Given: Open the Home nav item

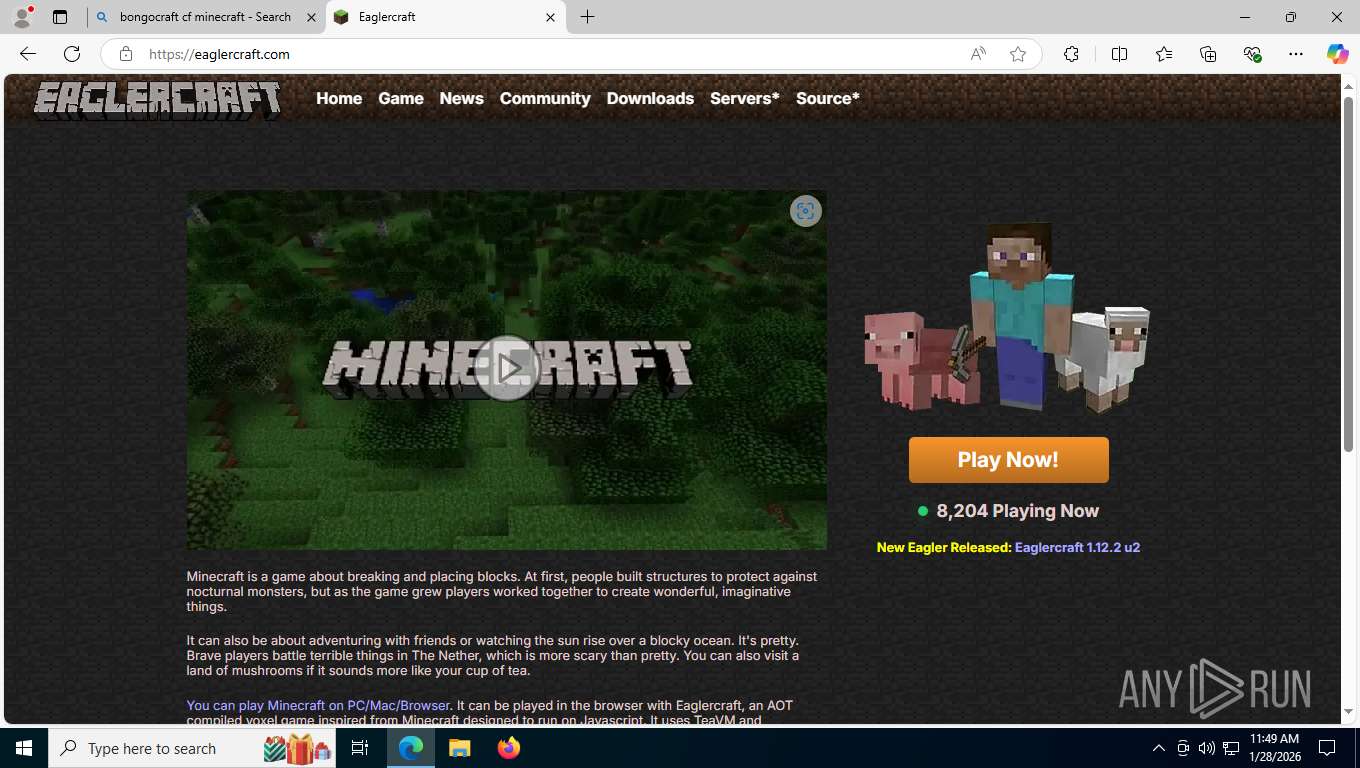Looking at the screenshot, I should click(339, 98).
